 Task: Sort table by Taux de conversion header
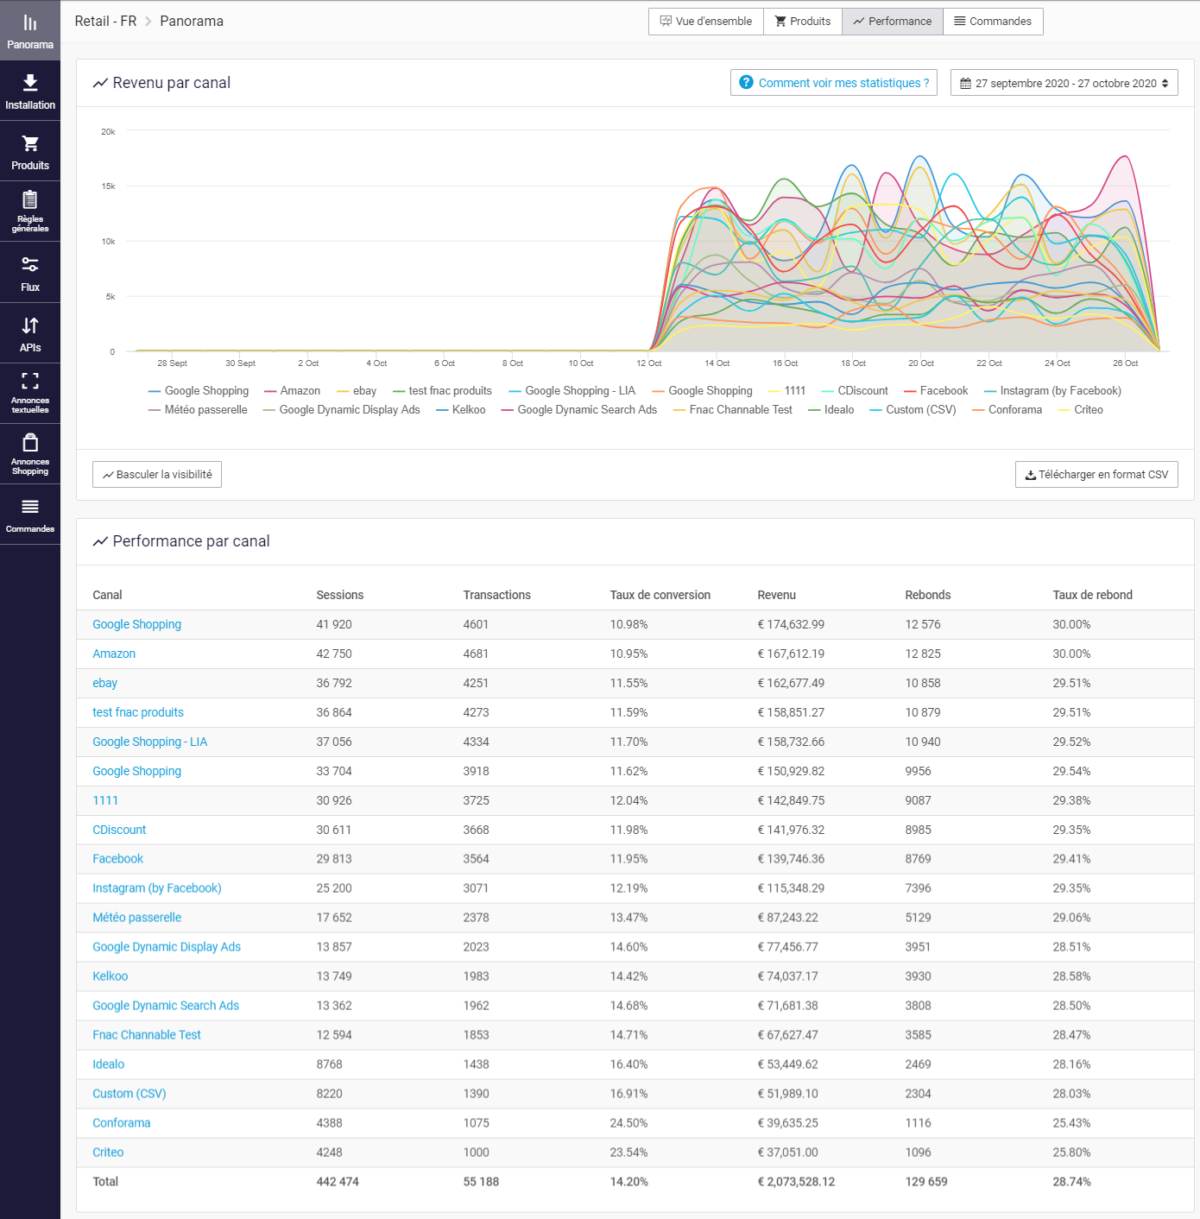point(660,595)
